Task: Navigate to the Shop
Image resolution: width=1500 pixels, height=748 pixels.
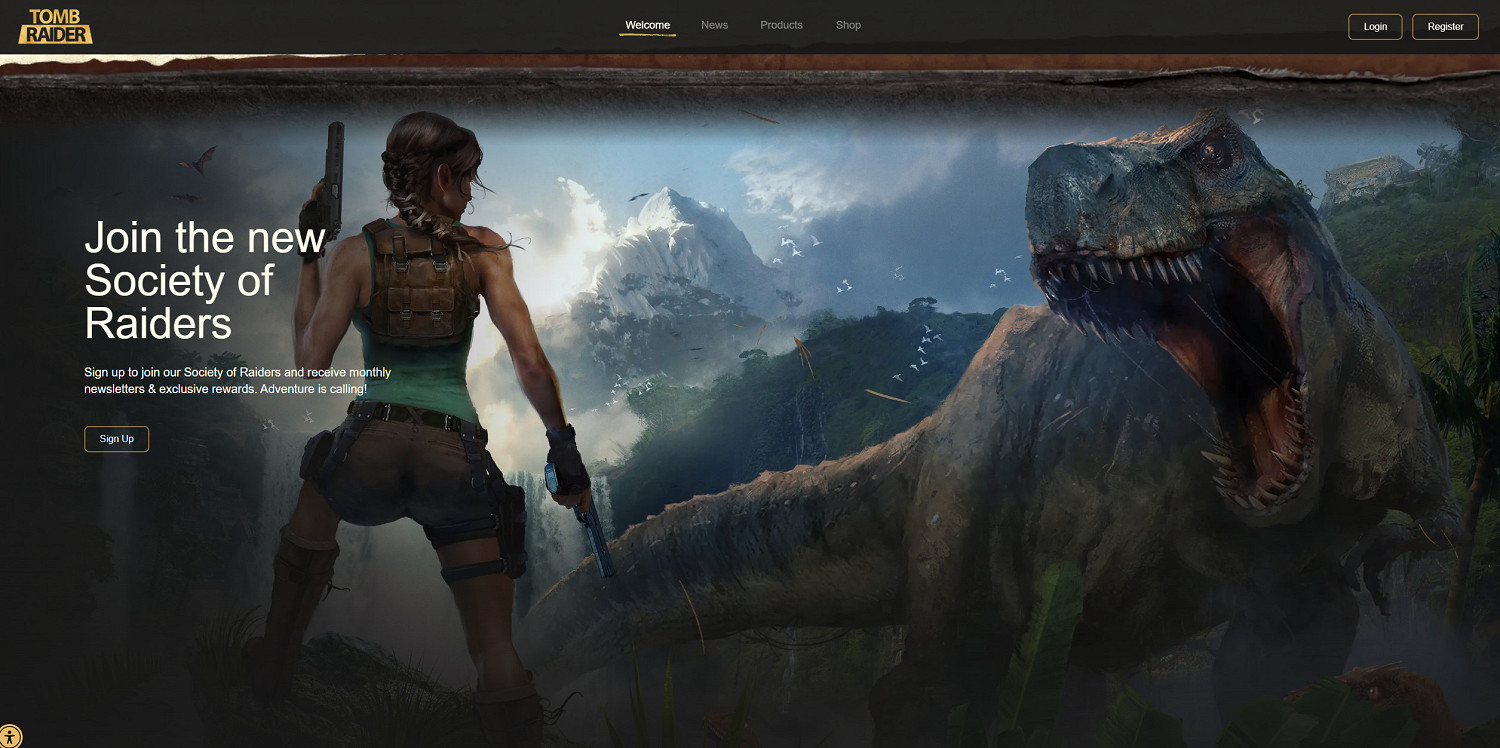Action: 848,25
